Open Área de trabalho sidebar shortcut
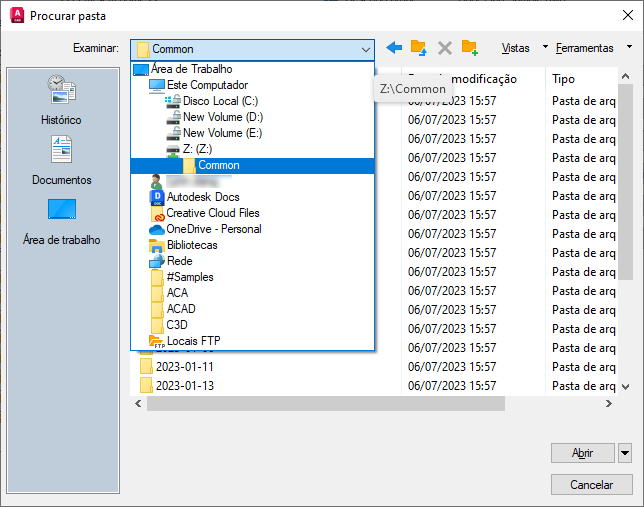 click(x=62, y=222)
